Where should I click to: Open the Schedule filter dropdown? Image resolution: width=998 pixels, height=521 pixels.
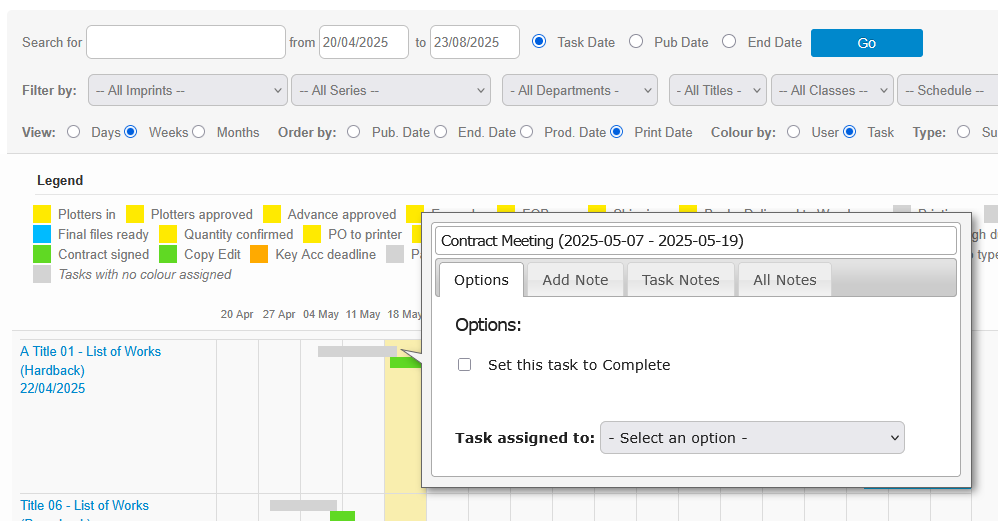948,90
